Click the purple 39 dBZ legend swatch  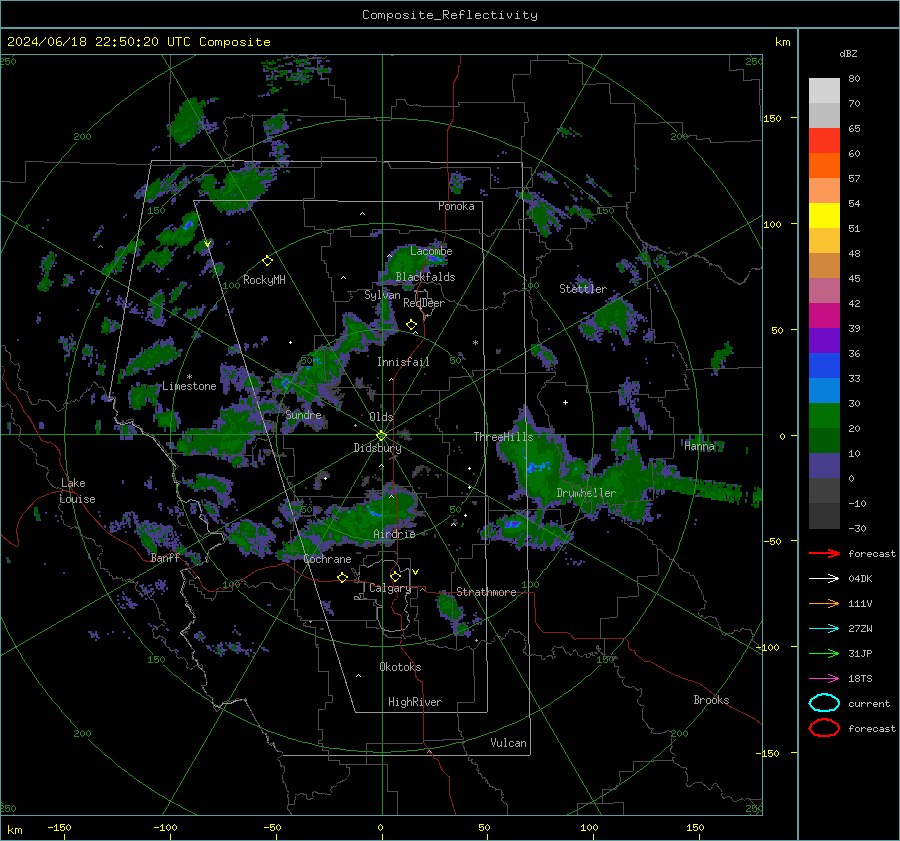[x=824, y=340]
